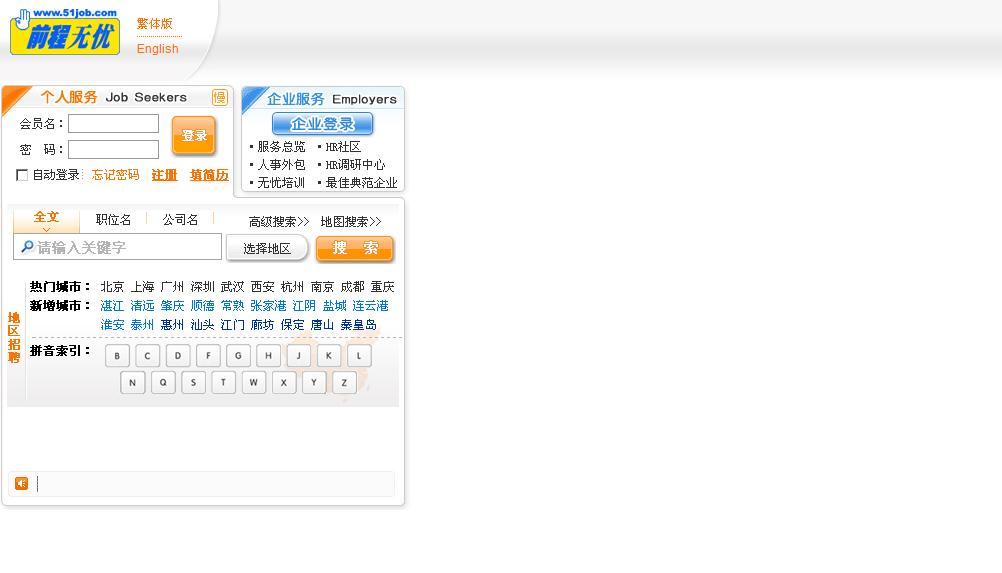The width and height of the screenshot is (1002, 573).
Task: Switch site language to English
Action: tap(157, 49)
